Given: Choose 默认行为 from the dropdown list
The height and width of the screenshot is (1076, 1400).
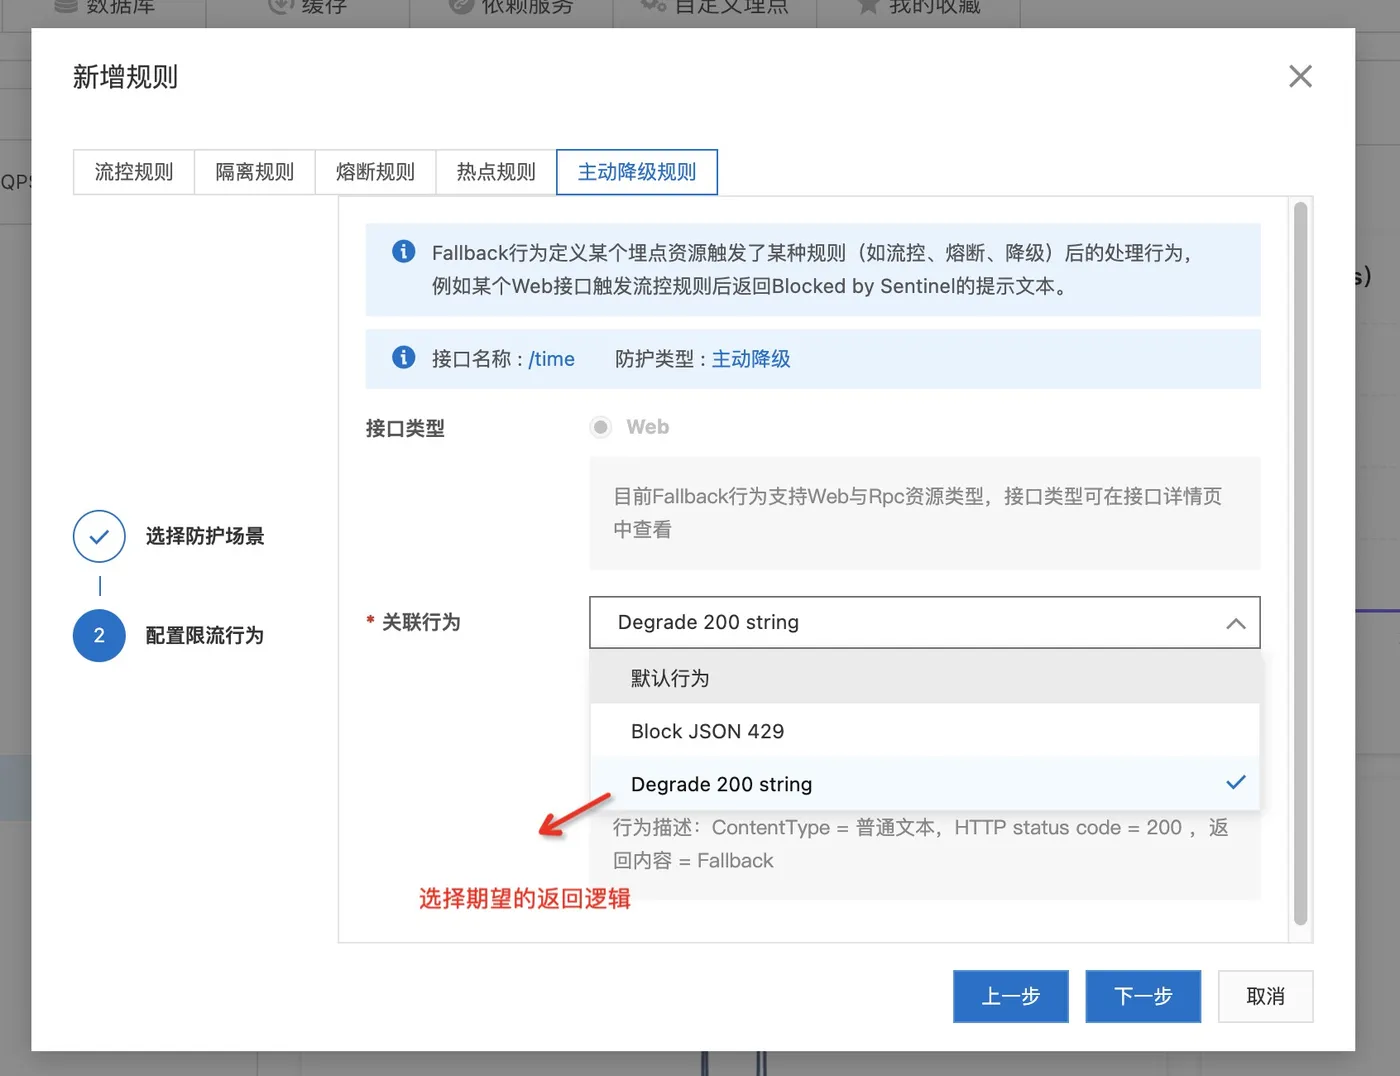Looking at the screenshot, I should coord(924,678).
